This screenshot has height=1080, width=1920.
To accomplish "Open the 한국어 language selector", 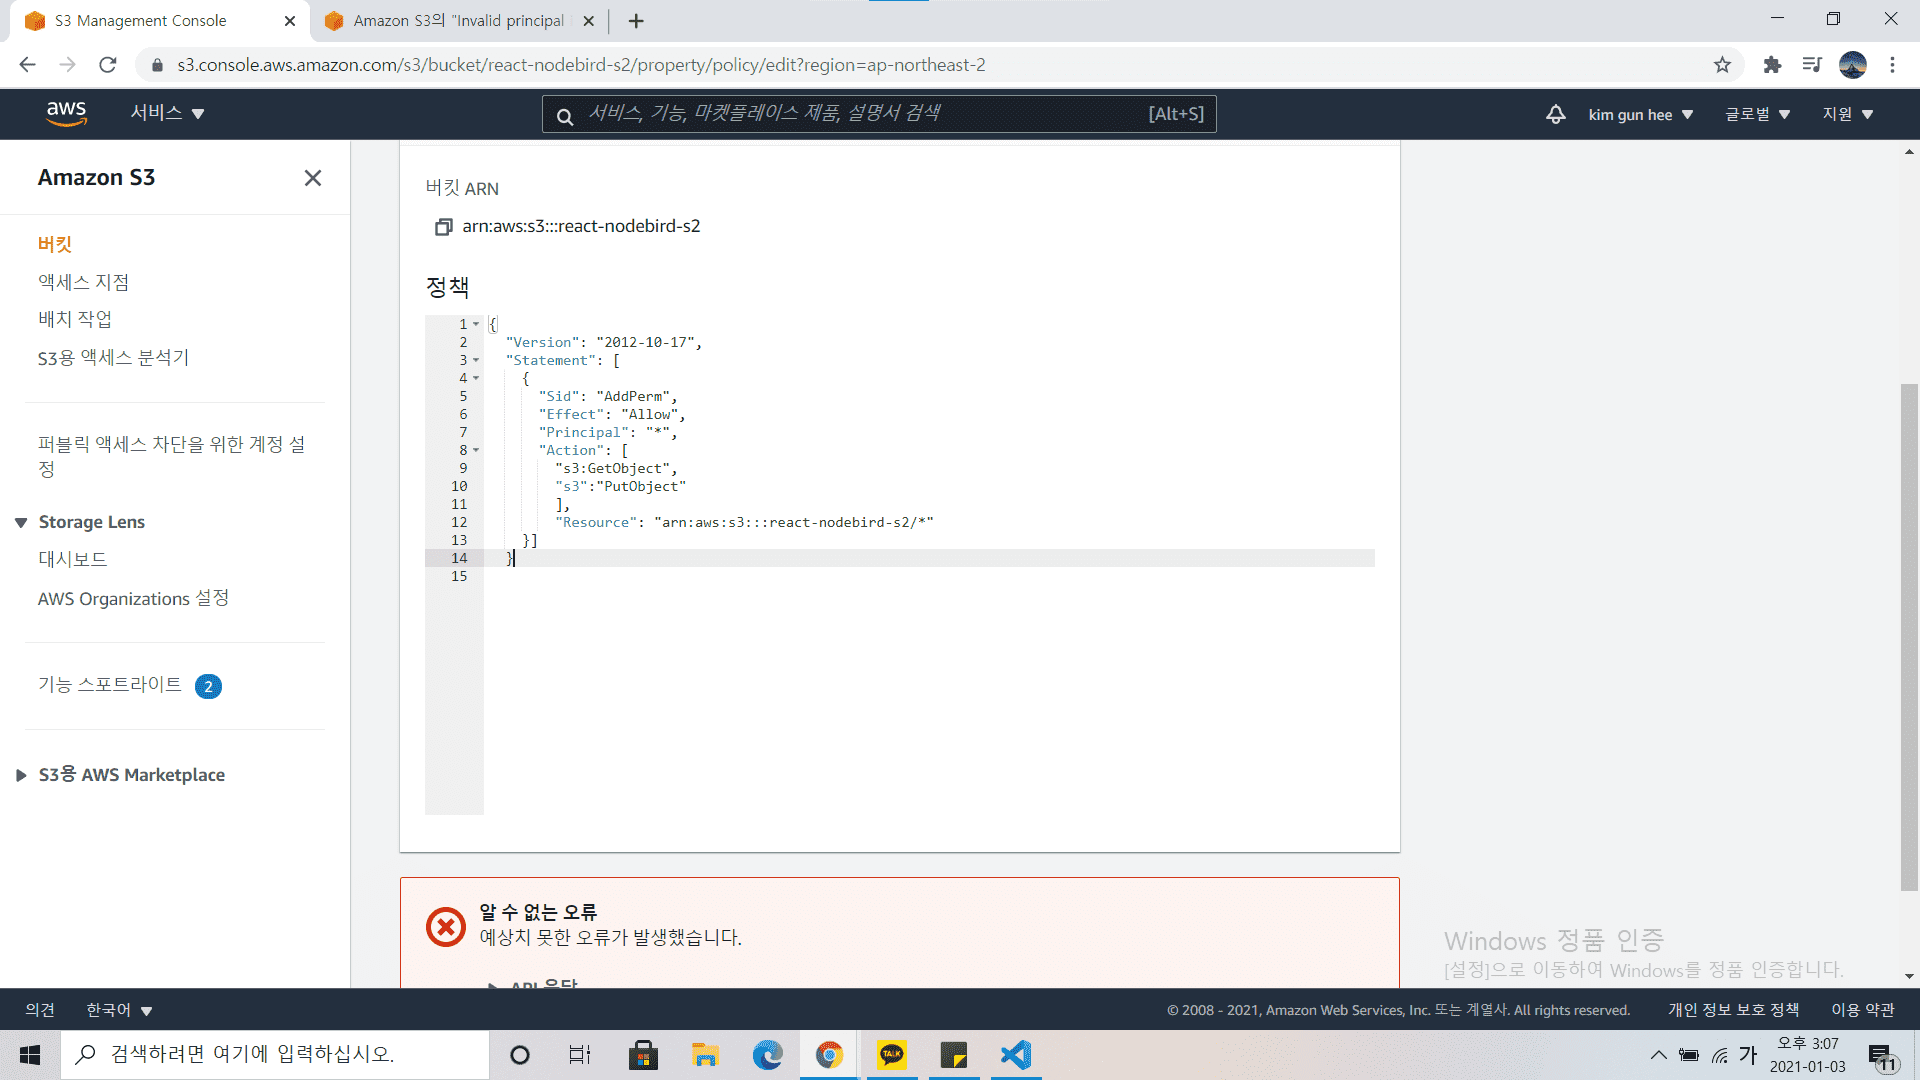I will click(x=119, y=1010).
